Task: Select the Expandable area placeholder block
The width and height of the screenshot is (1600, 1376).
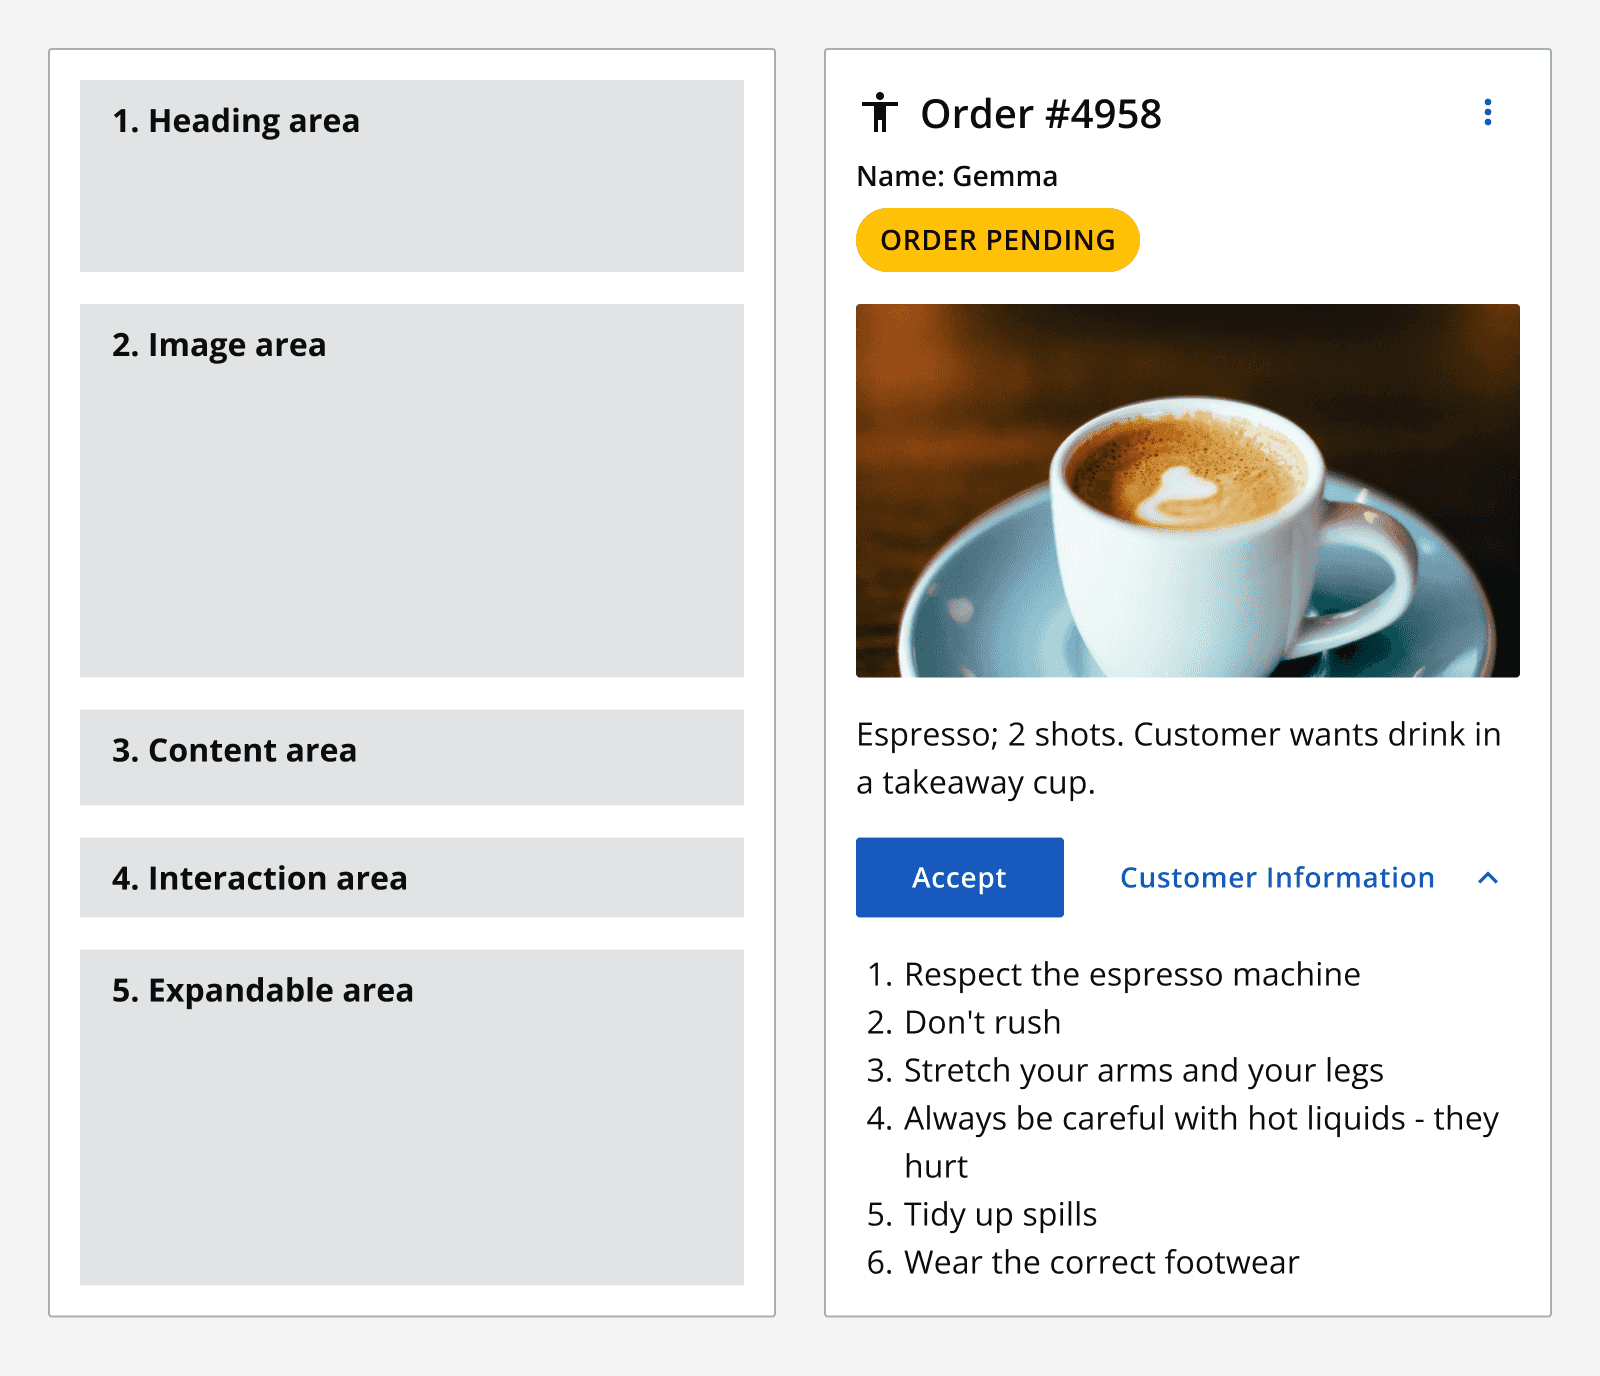Action: click(411, 1117)
